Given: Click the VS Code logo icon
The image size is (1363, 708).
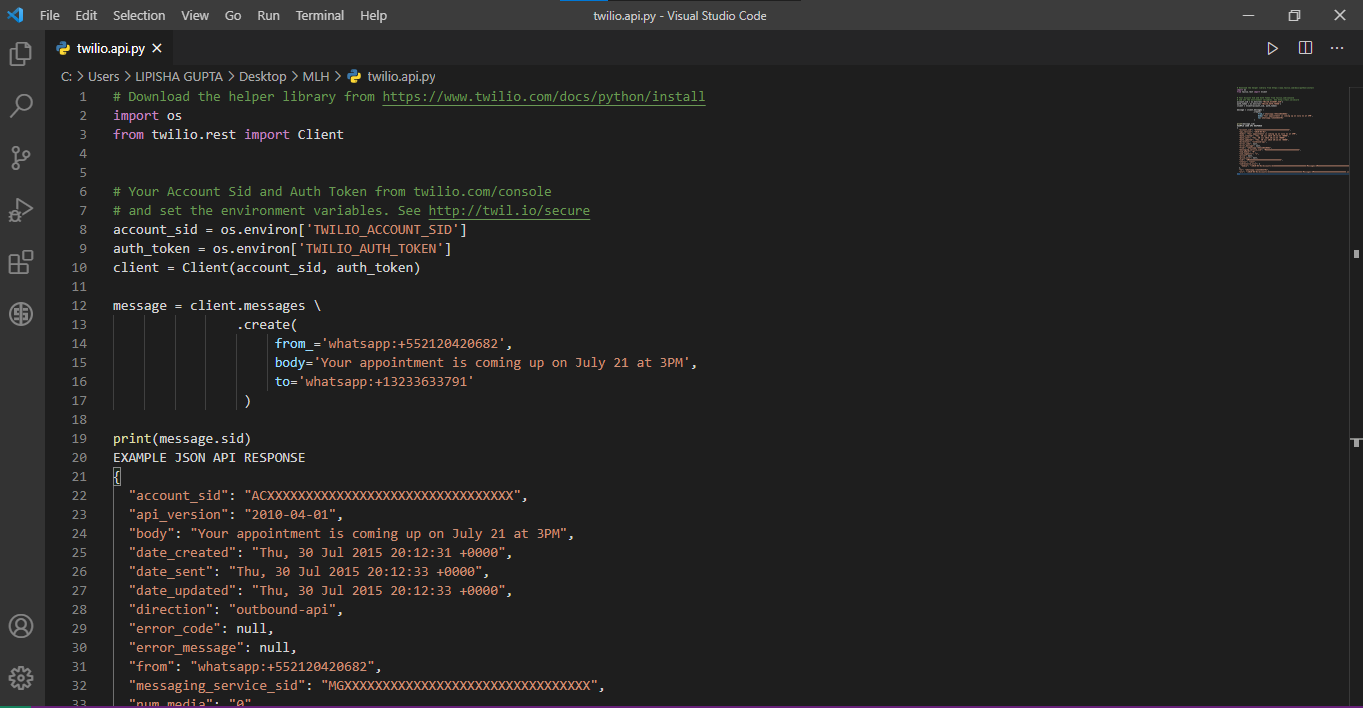Looking at the screenshot, I should (x=15, y=15).
